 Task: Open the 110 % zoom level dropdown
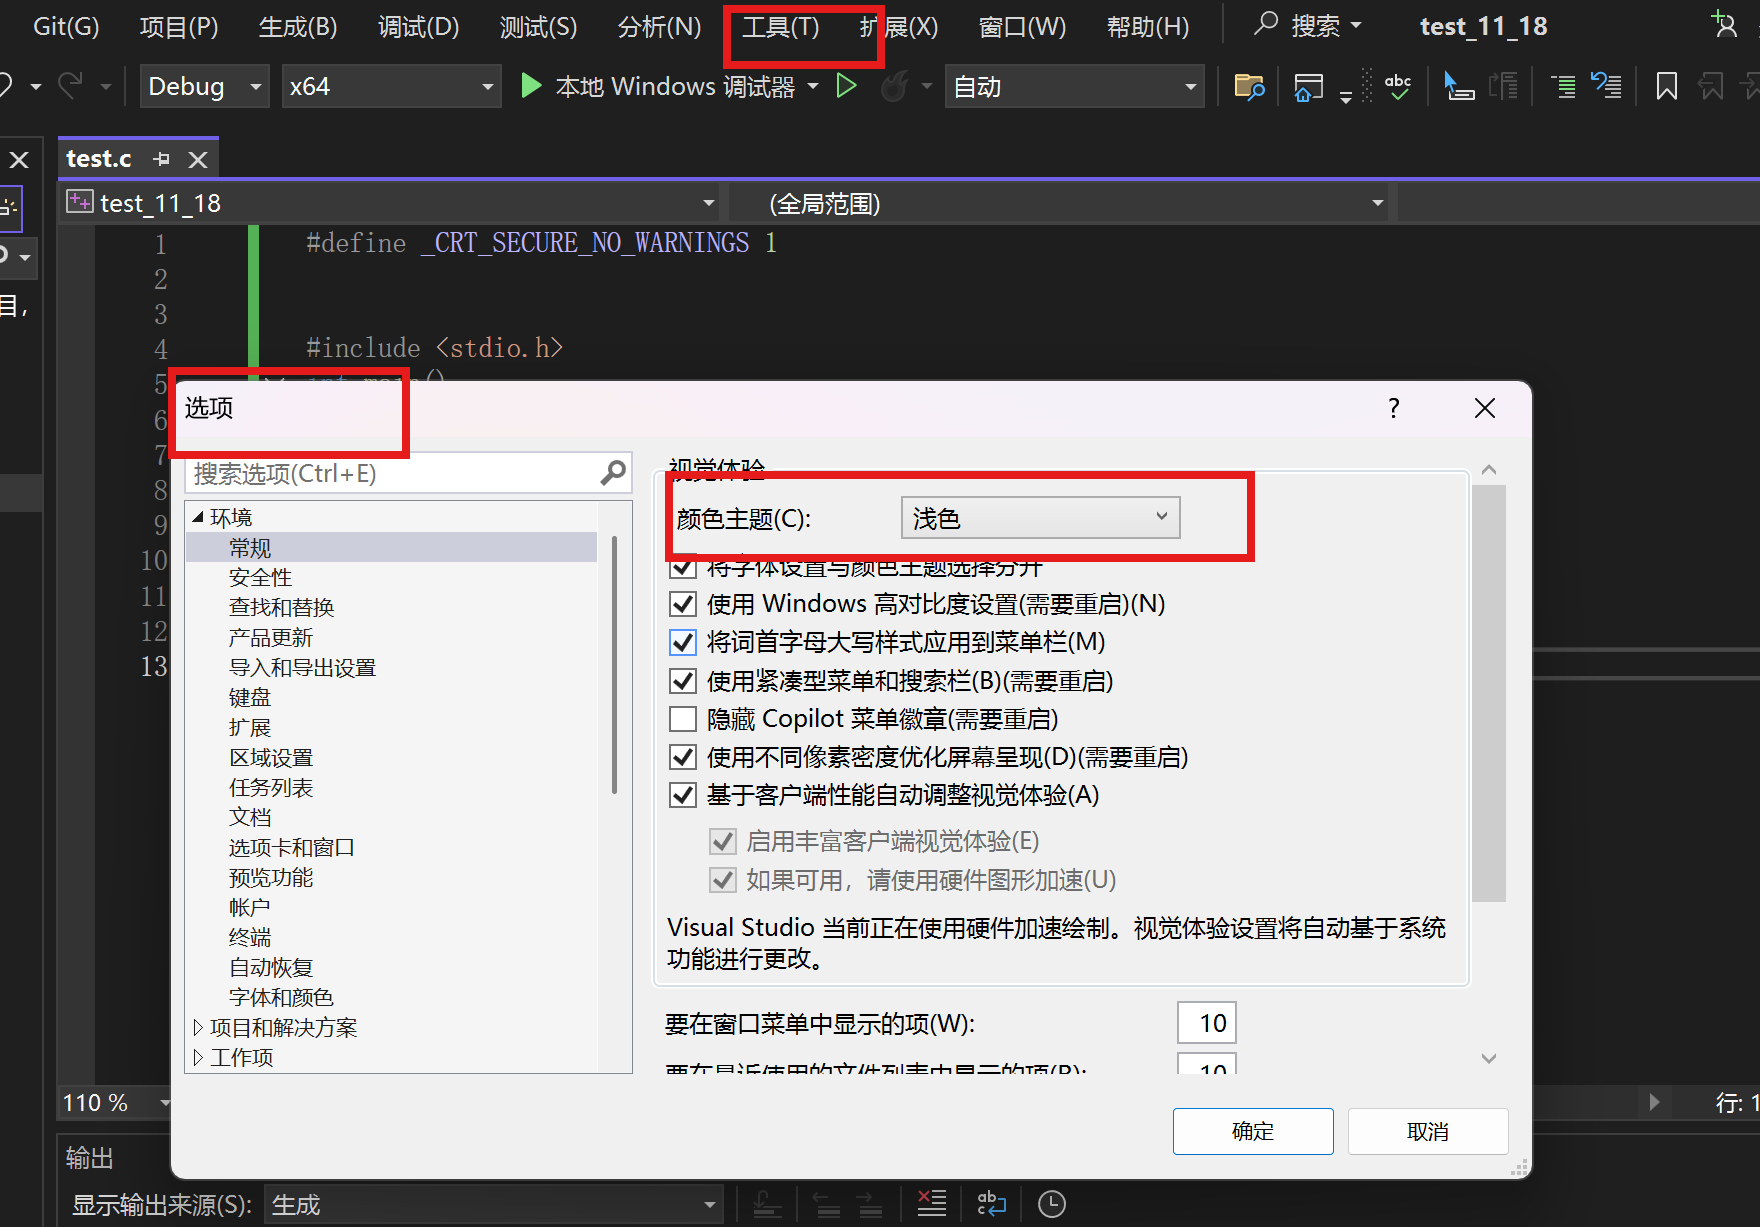(116, 1102)
